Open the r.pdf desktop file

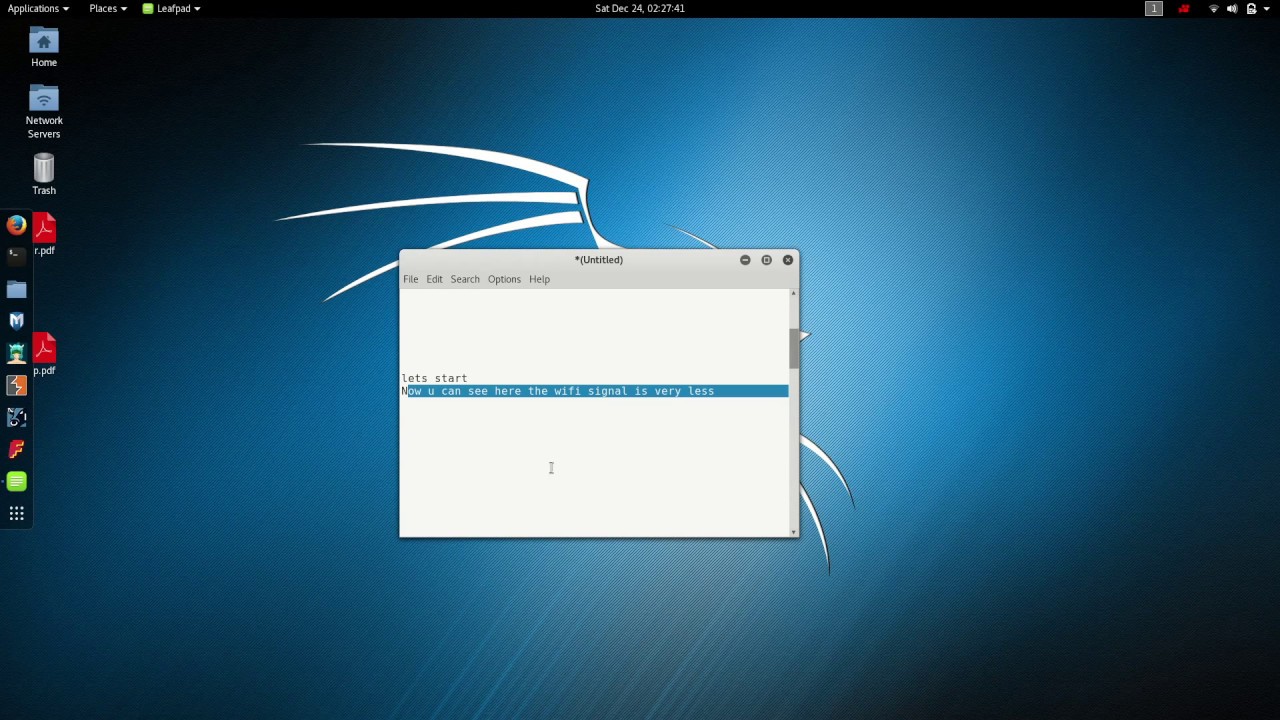pos(44,235)
